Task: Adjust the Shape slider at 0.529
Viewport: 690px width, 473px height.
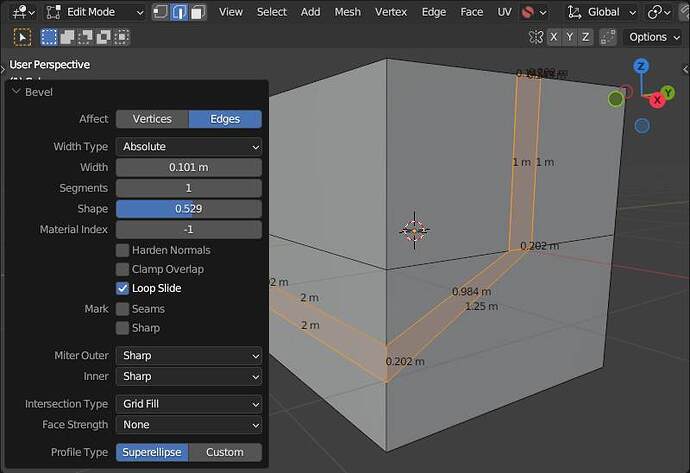Action: click(x=189, y=209)
